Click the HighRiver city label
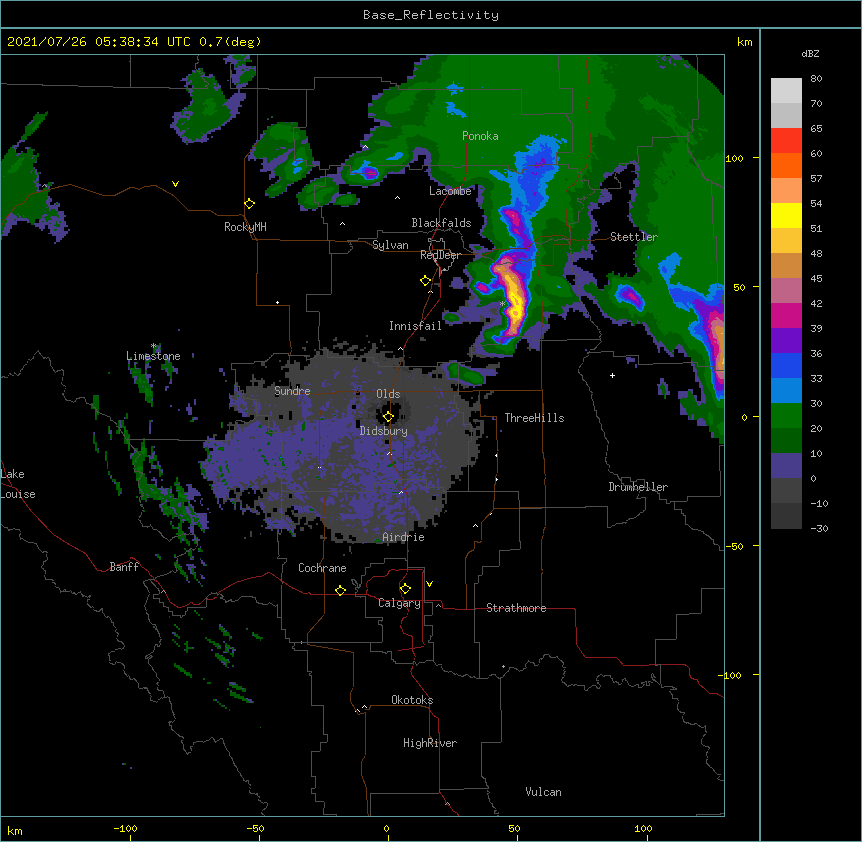 (430, 743)
